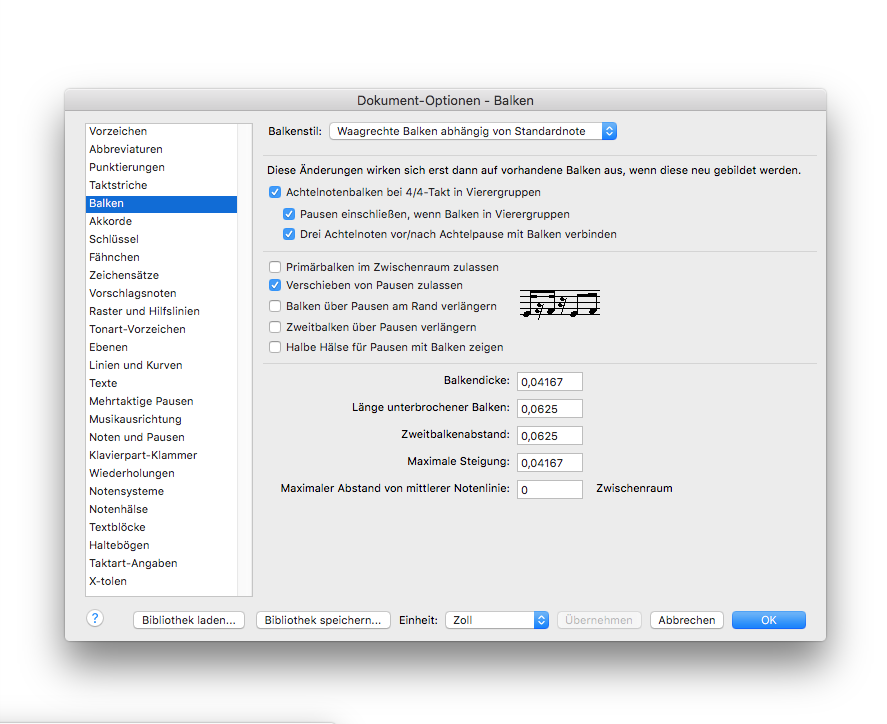Click Abbrechen to cancel
The image size is (887, 724).
click(687, 620)
